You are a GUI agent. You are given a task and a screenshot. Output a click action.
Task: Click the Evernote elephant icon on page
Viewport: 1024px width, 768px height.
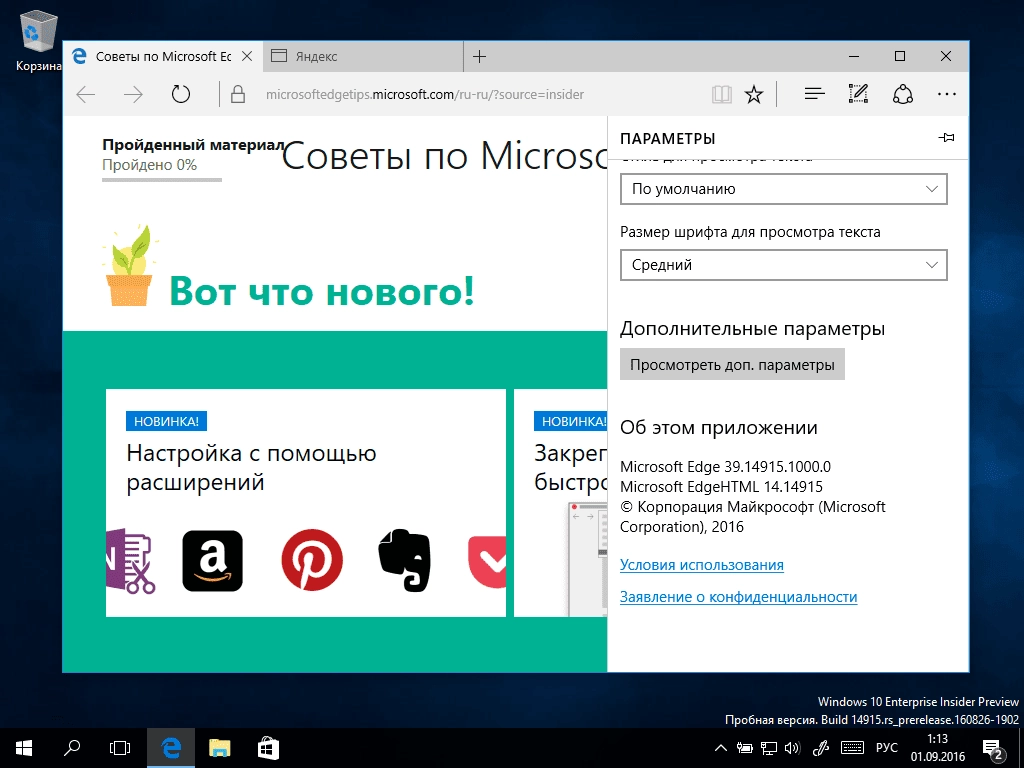pos(405,560)
